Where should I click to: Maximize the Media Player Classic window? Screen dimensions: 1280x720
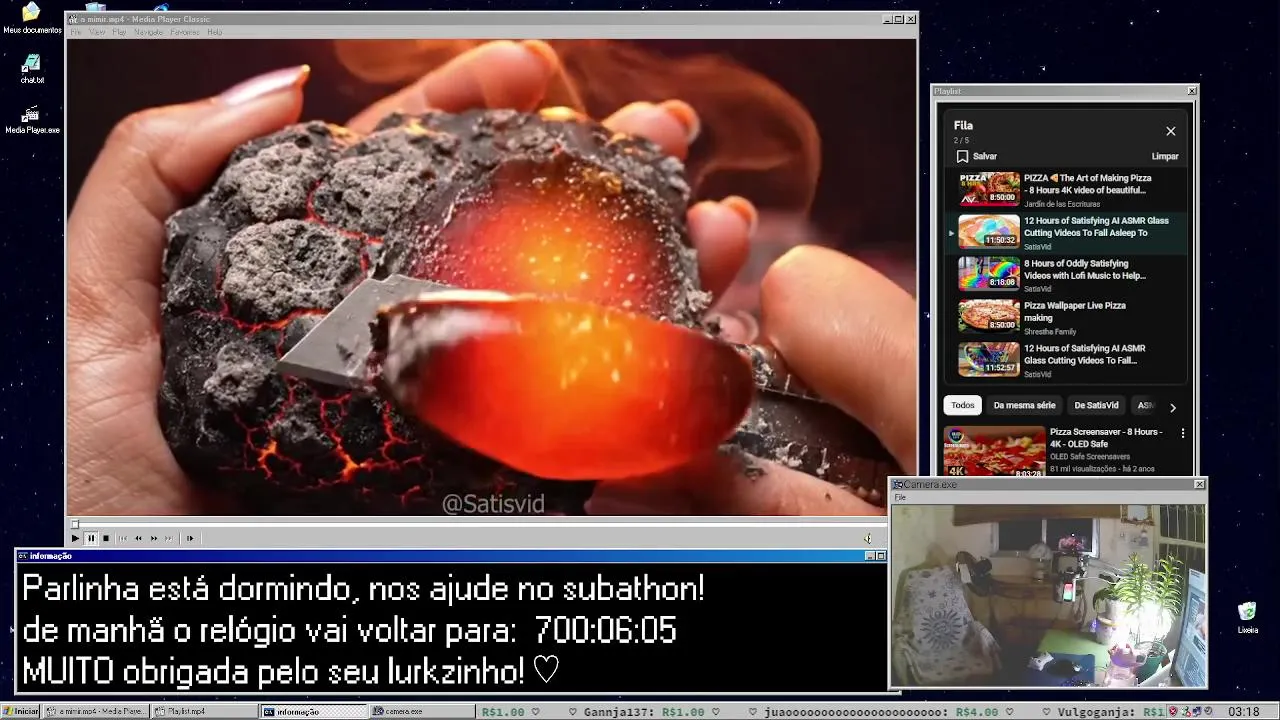tap(898, 19)
